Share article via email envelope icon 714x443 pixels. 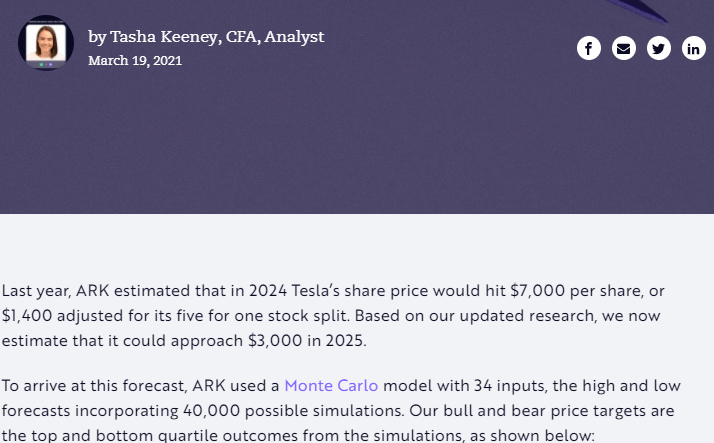tap(624, 48)
